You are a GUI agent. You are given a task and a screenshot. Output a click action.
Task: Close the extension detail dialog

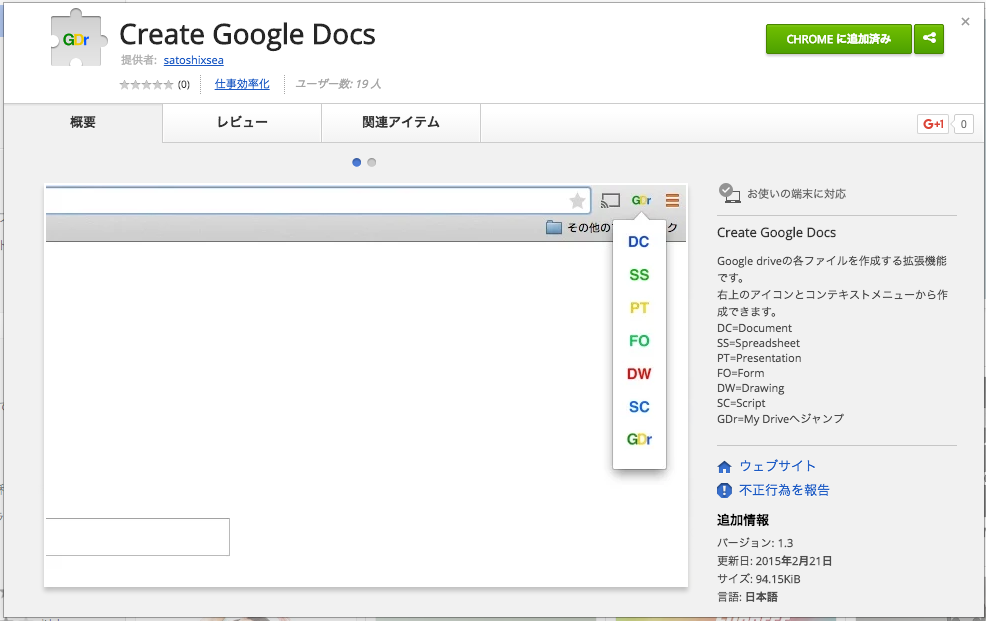click(x=965, y=22)
